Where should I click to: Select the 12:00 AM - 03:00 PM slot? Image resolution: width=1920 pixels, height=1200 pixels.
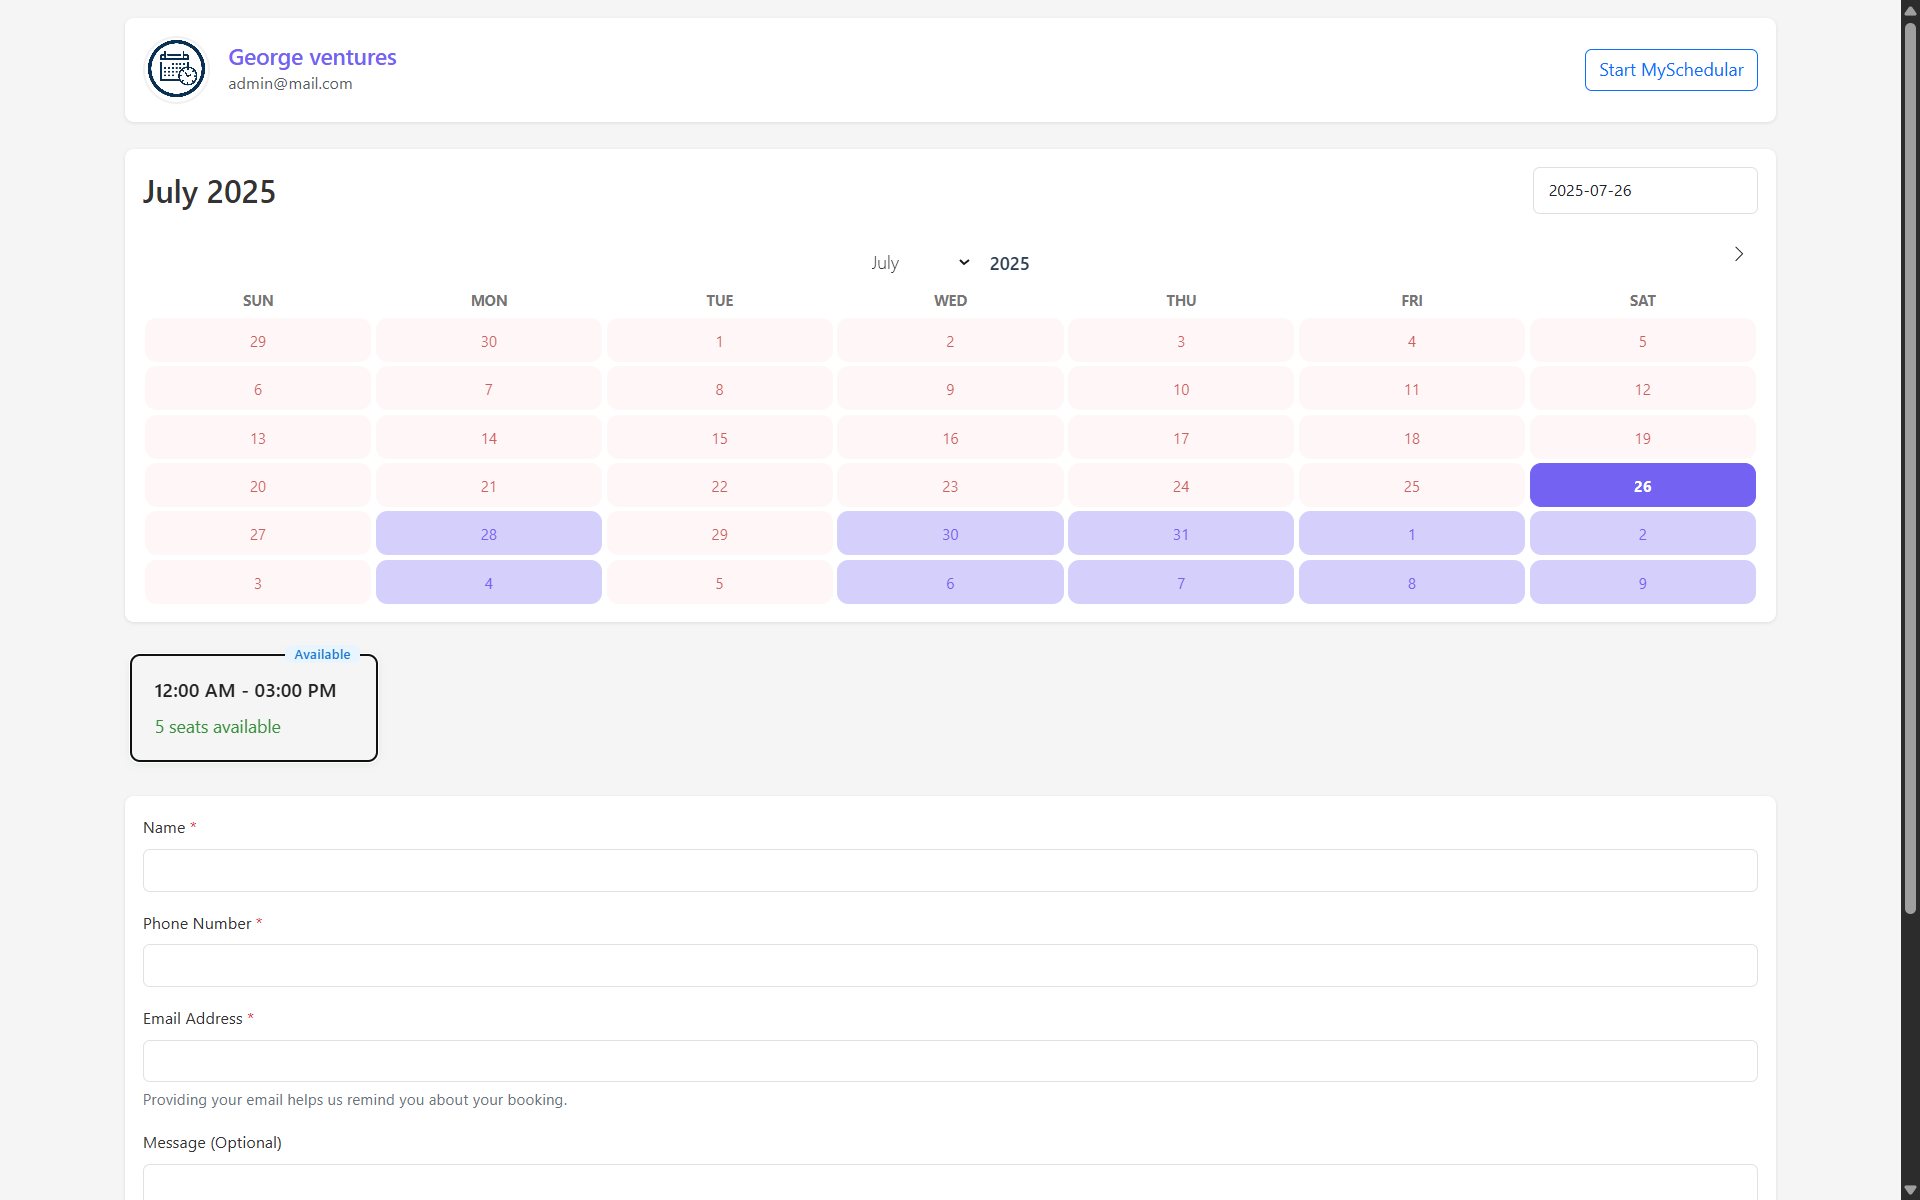click(x=253, y=707)
